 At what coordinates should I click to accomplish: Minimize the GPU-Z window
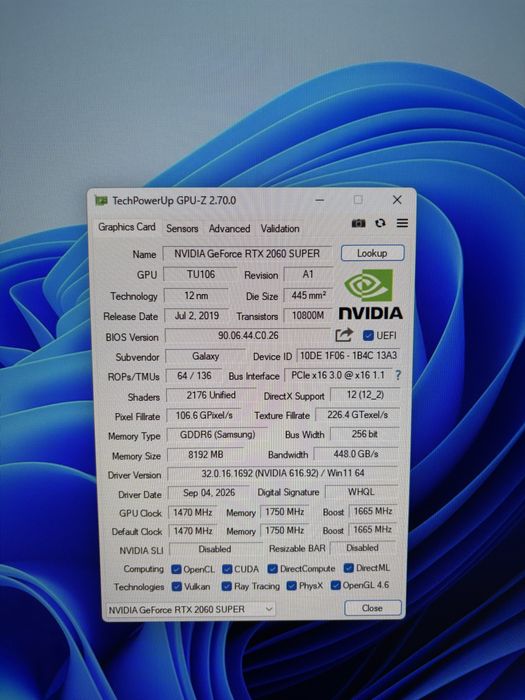[320, 200]
